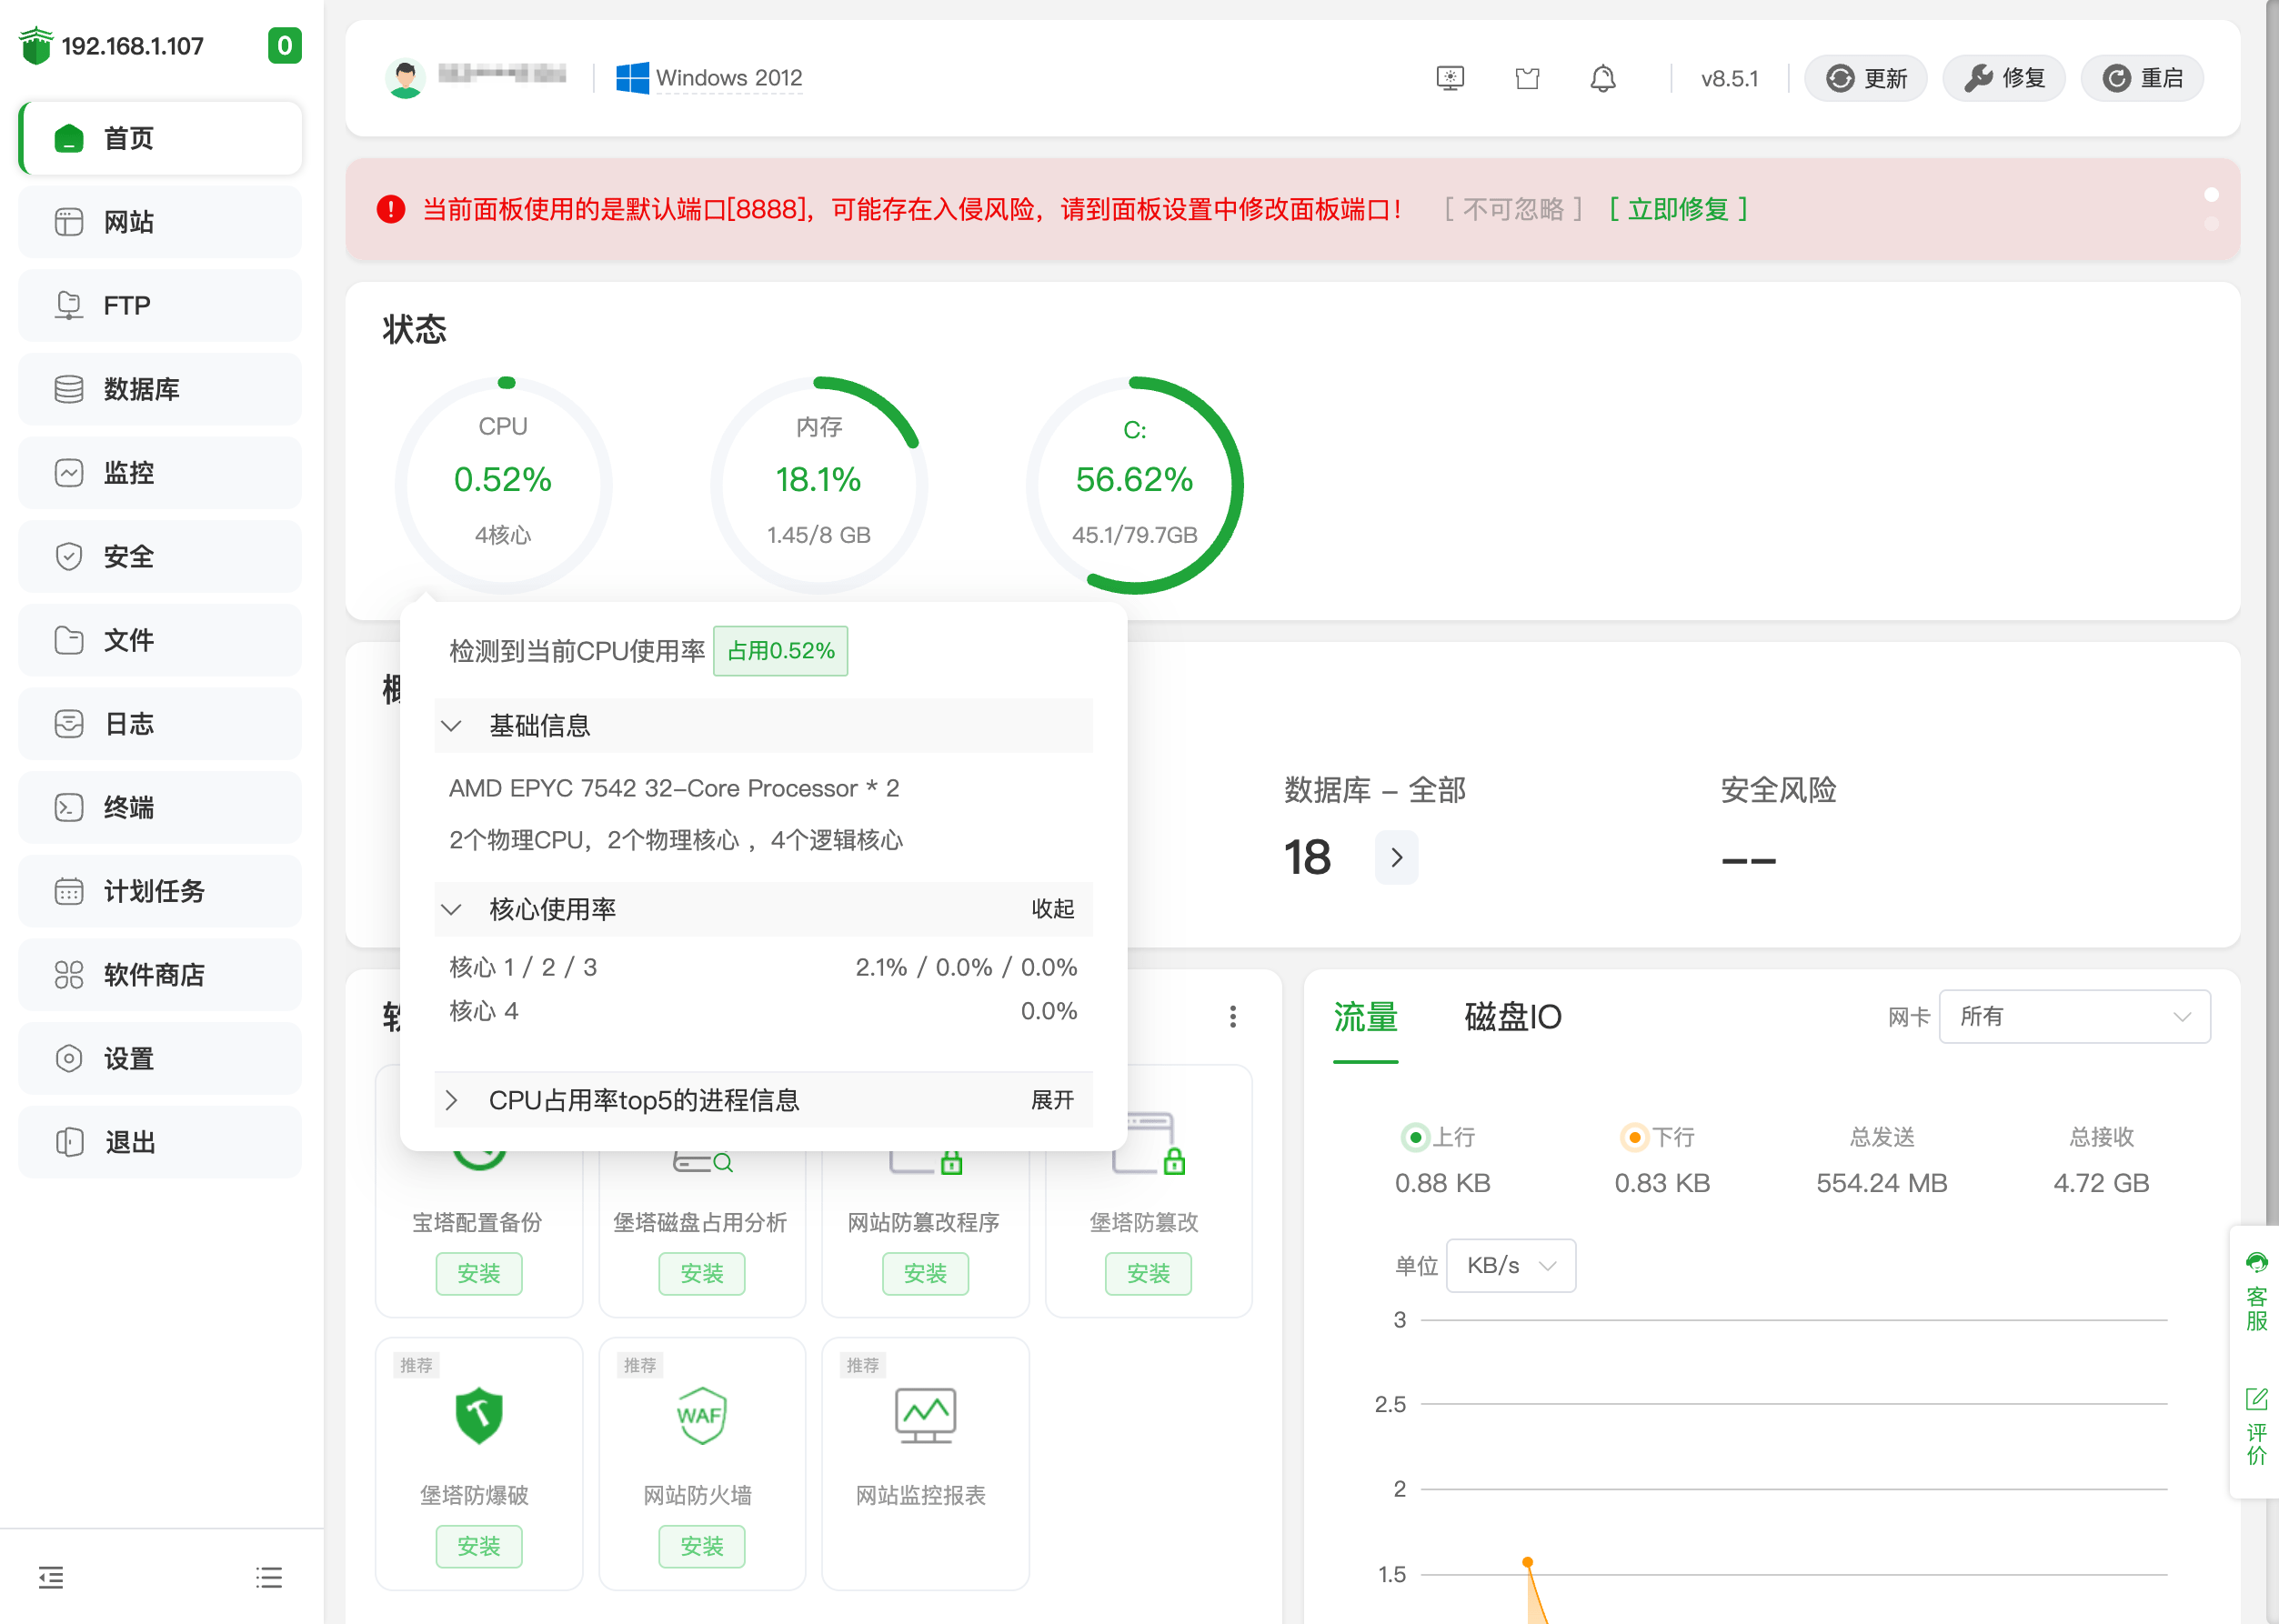Click the monitor screen icon in the top bar
Viewport: 2279px width, 1624px height.
(x=1450, y=77)
